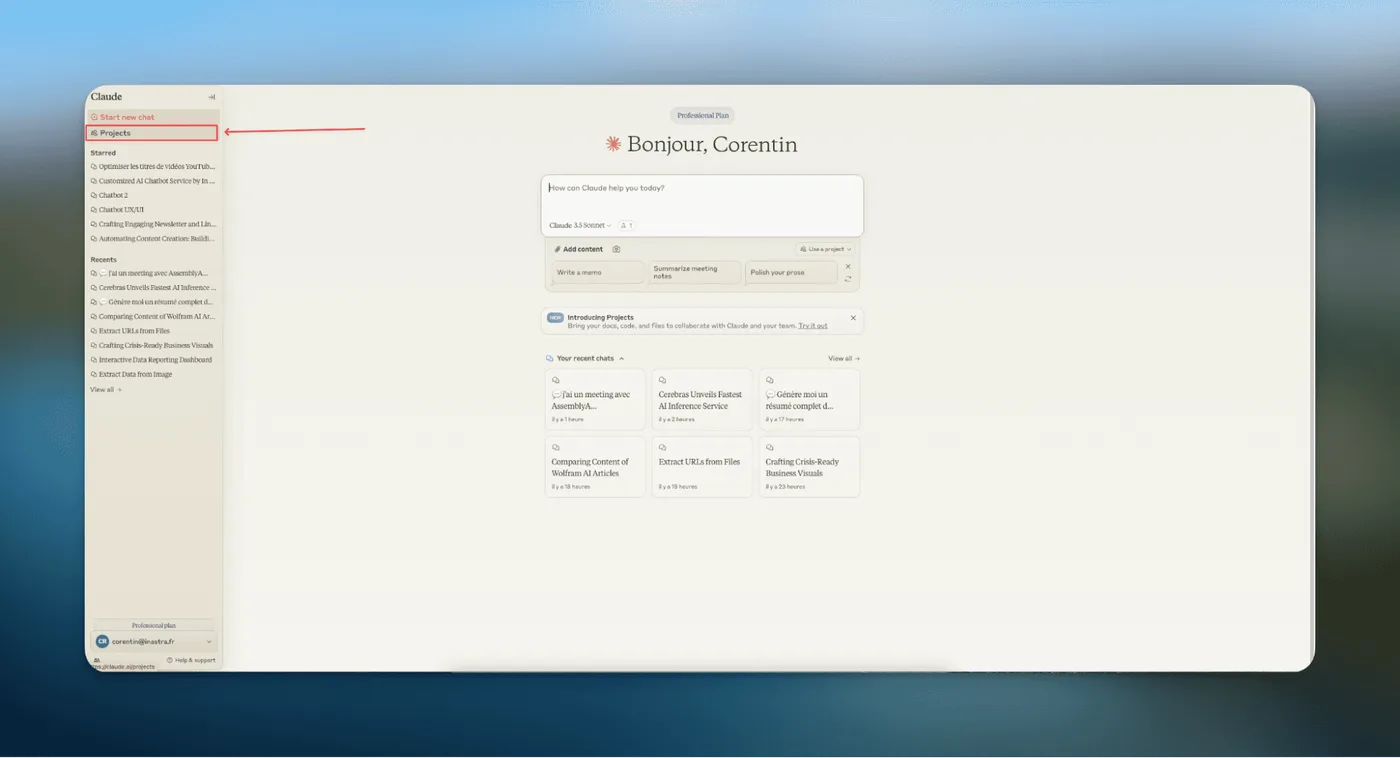Open sidebar recent chat 'J'ai un meeting avec AssemblyA...'
This screenshot has height=758, width=1400.
tap(152, 273)
